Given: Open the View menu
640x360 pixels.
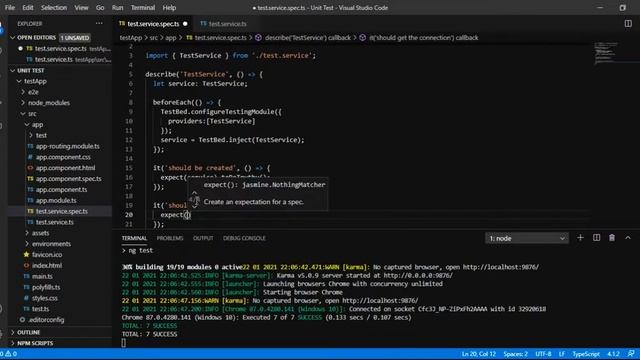Looking at the screenshot, I should coord(81,7).
